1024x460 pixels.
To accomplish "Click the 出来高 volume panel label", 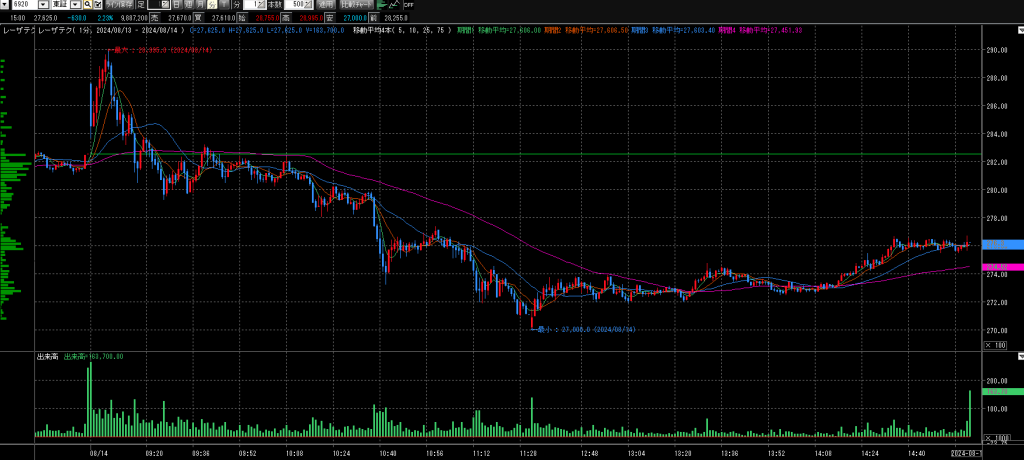I will pyautogui.click(x=45, y=356).
